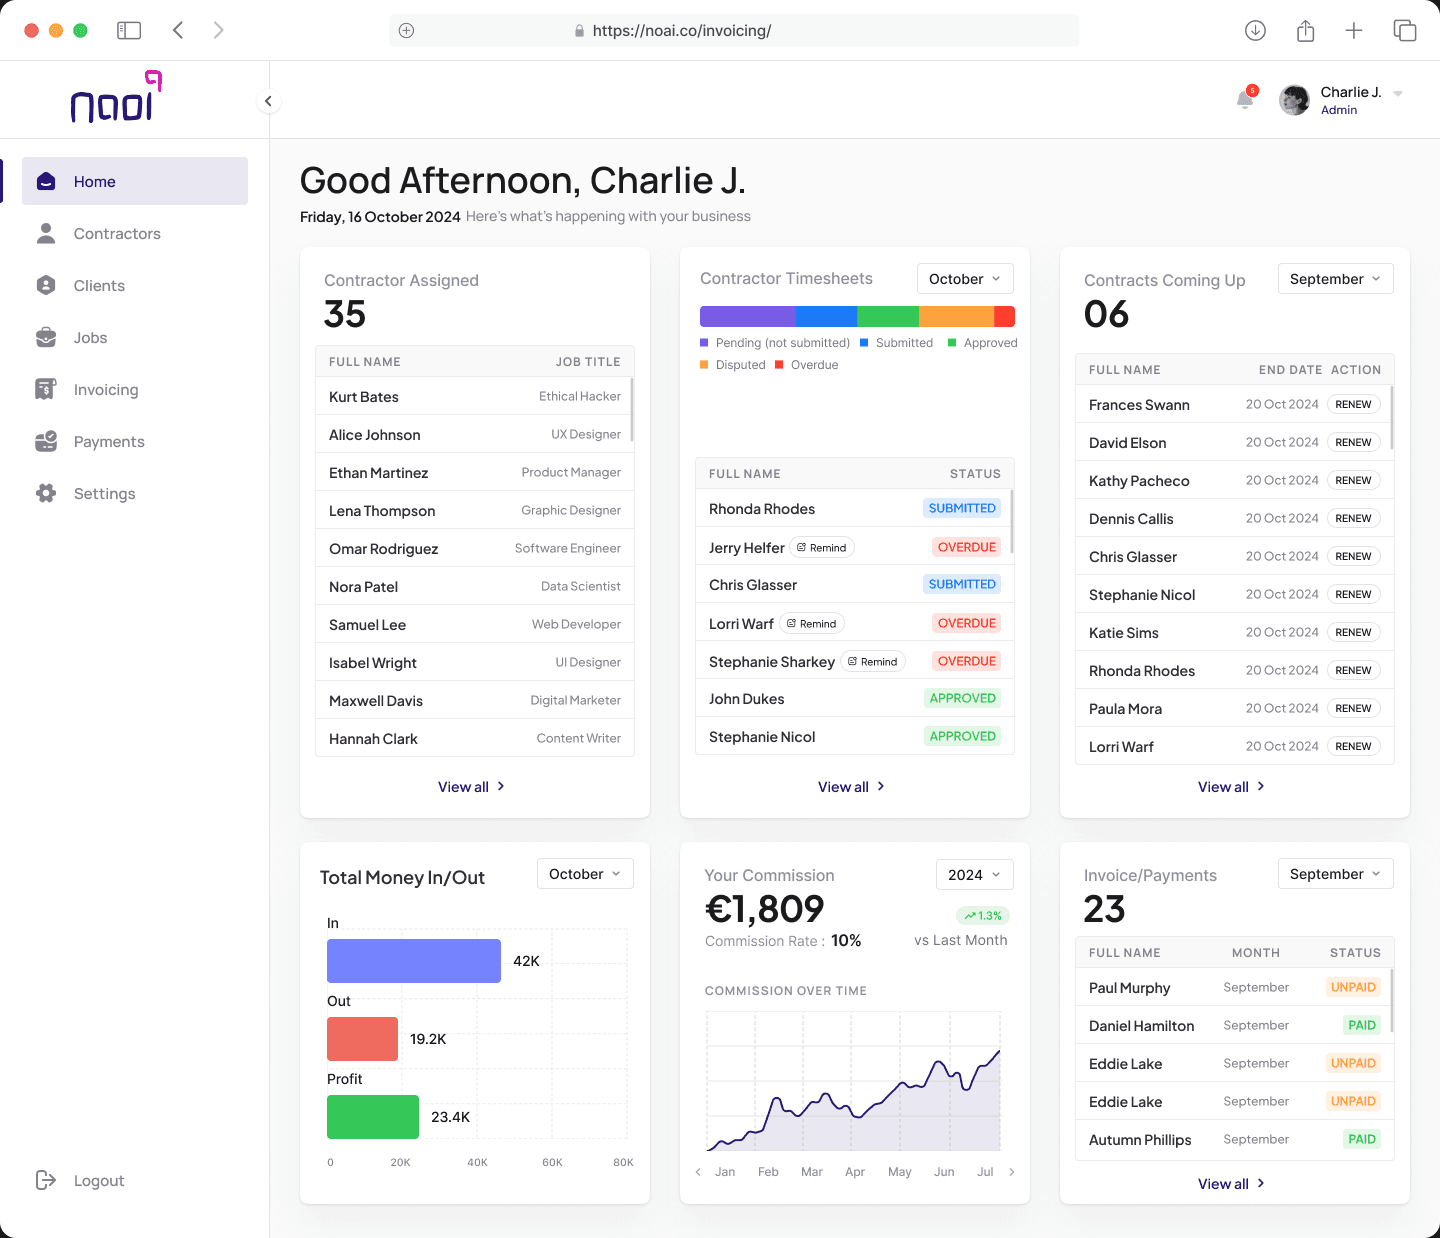Renew David Elson's contract
This screenshot has height=1238, width=1440.
(x=1353, y=442)
